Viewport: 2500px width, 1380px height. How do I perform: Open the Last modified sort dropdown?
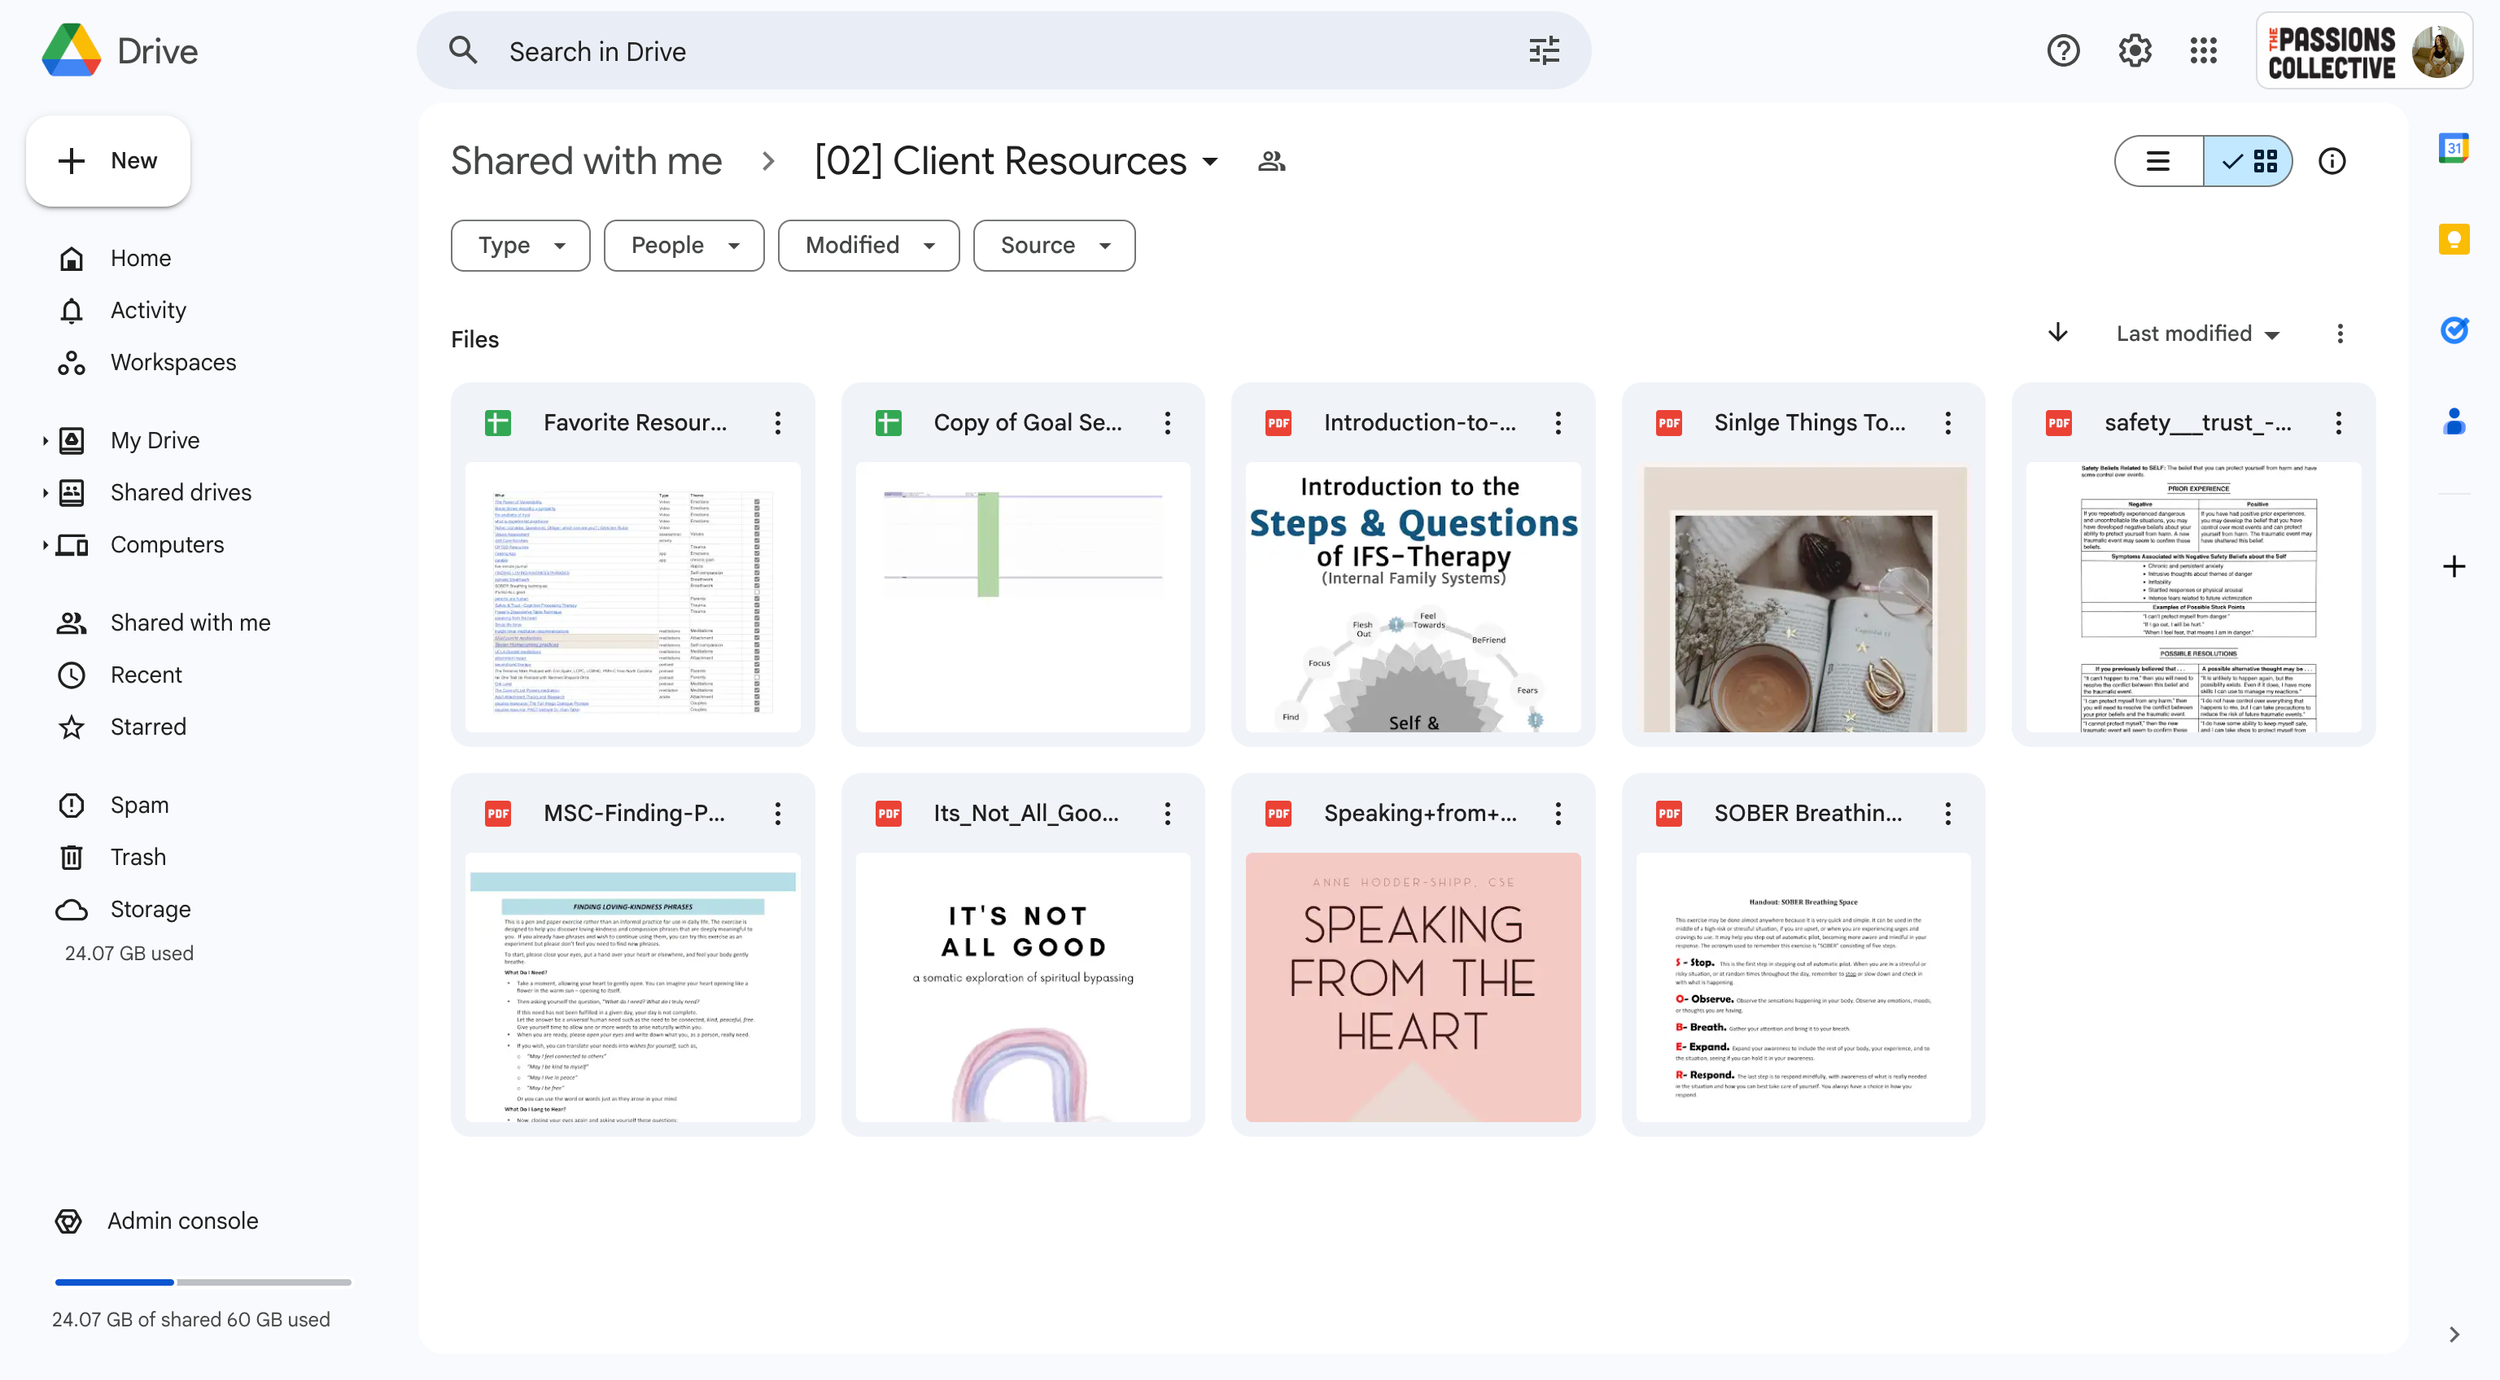(x=2197, y=333)
